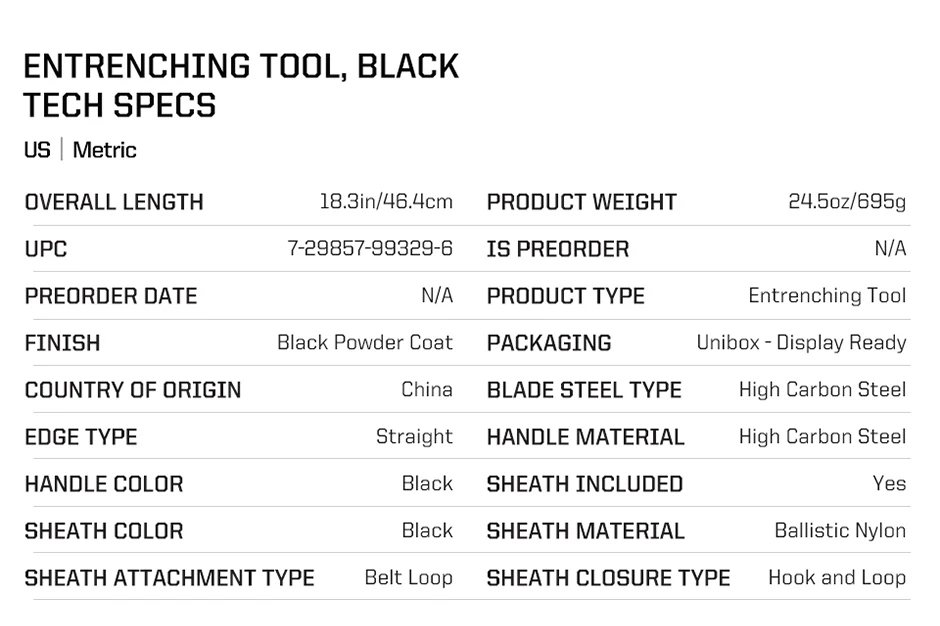940x626 pixels.
Task: Click the Hook and Loop closure value
Action: (x=837, y=577)
